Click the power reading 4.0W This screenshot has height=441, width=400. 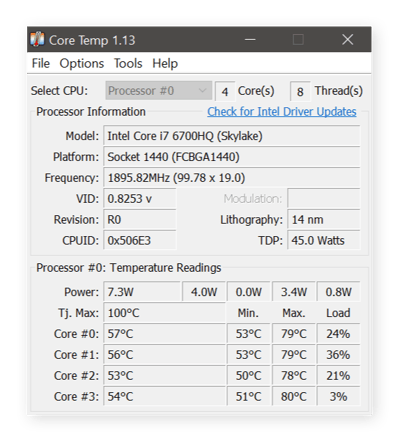point(204,292)
